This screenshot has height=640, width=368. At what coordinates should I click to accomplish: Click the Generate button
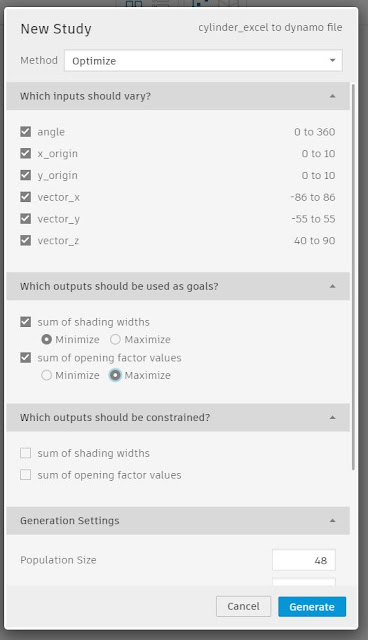pos(312,607)
